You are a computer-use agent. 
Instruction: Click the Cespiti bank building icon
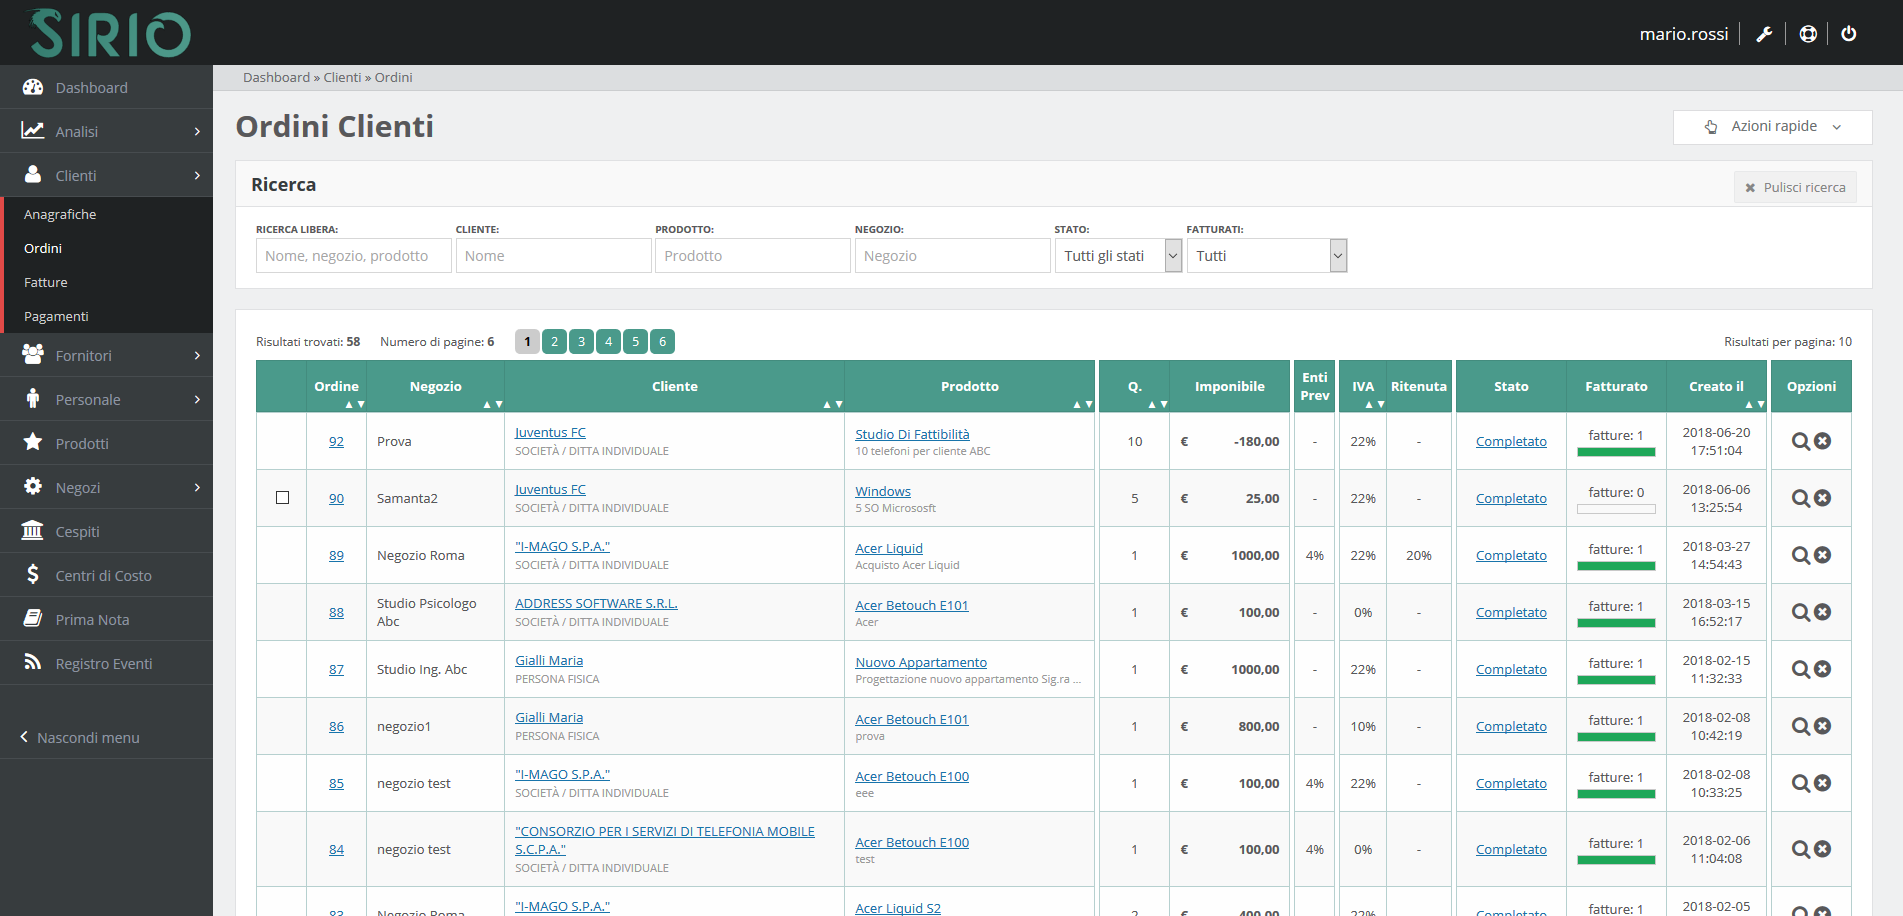(x=33, y=530)
